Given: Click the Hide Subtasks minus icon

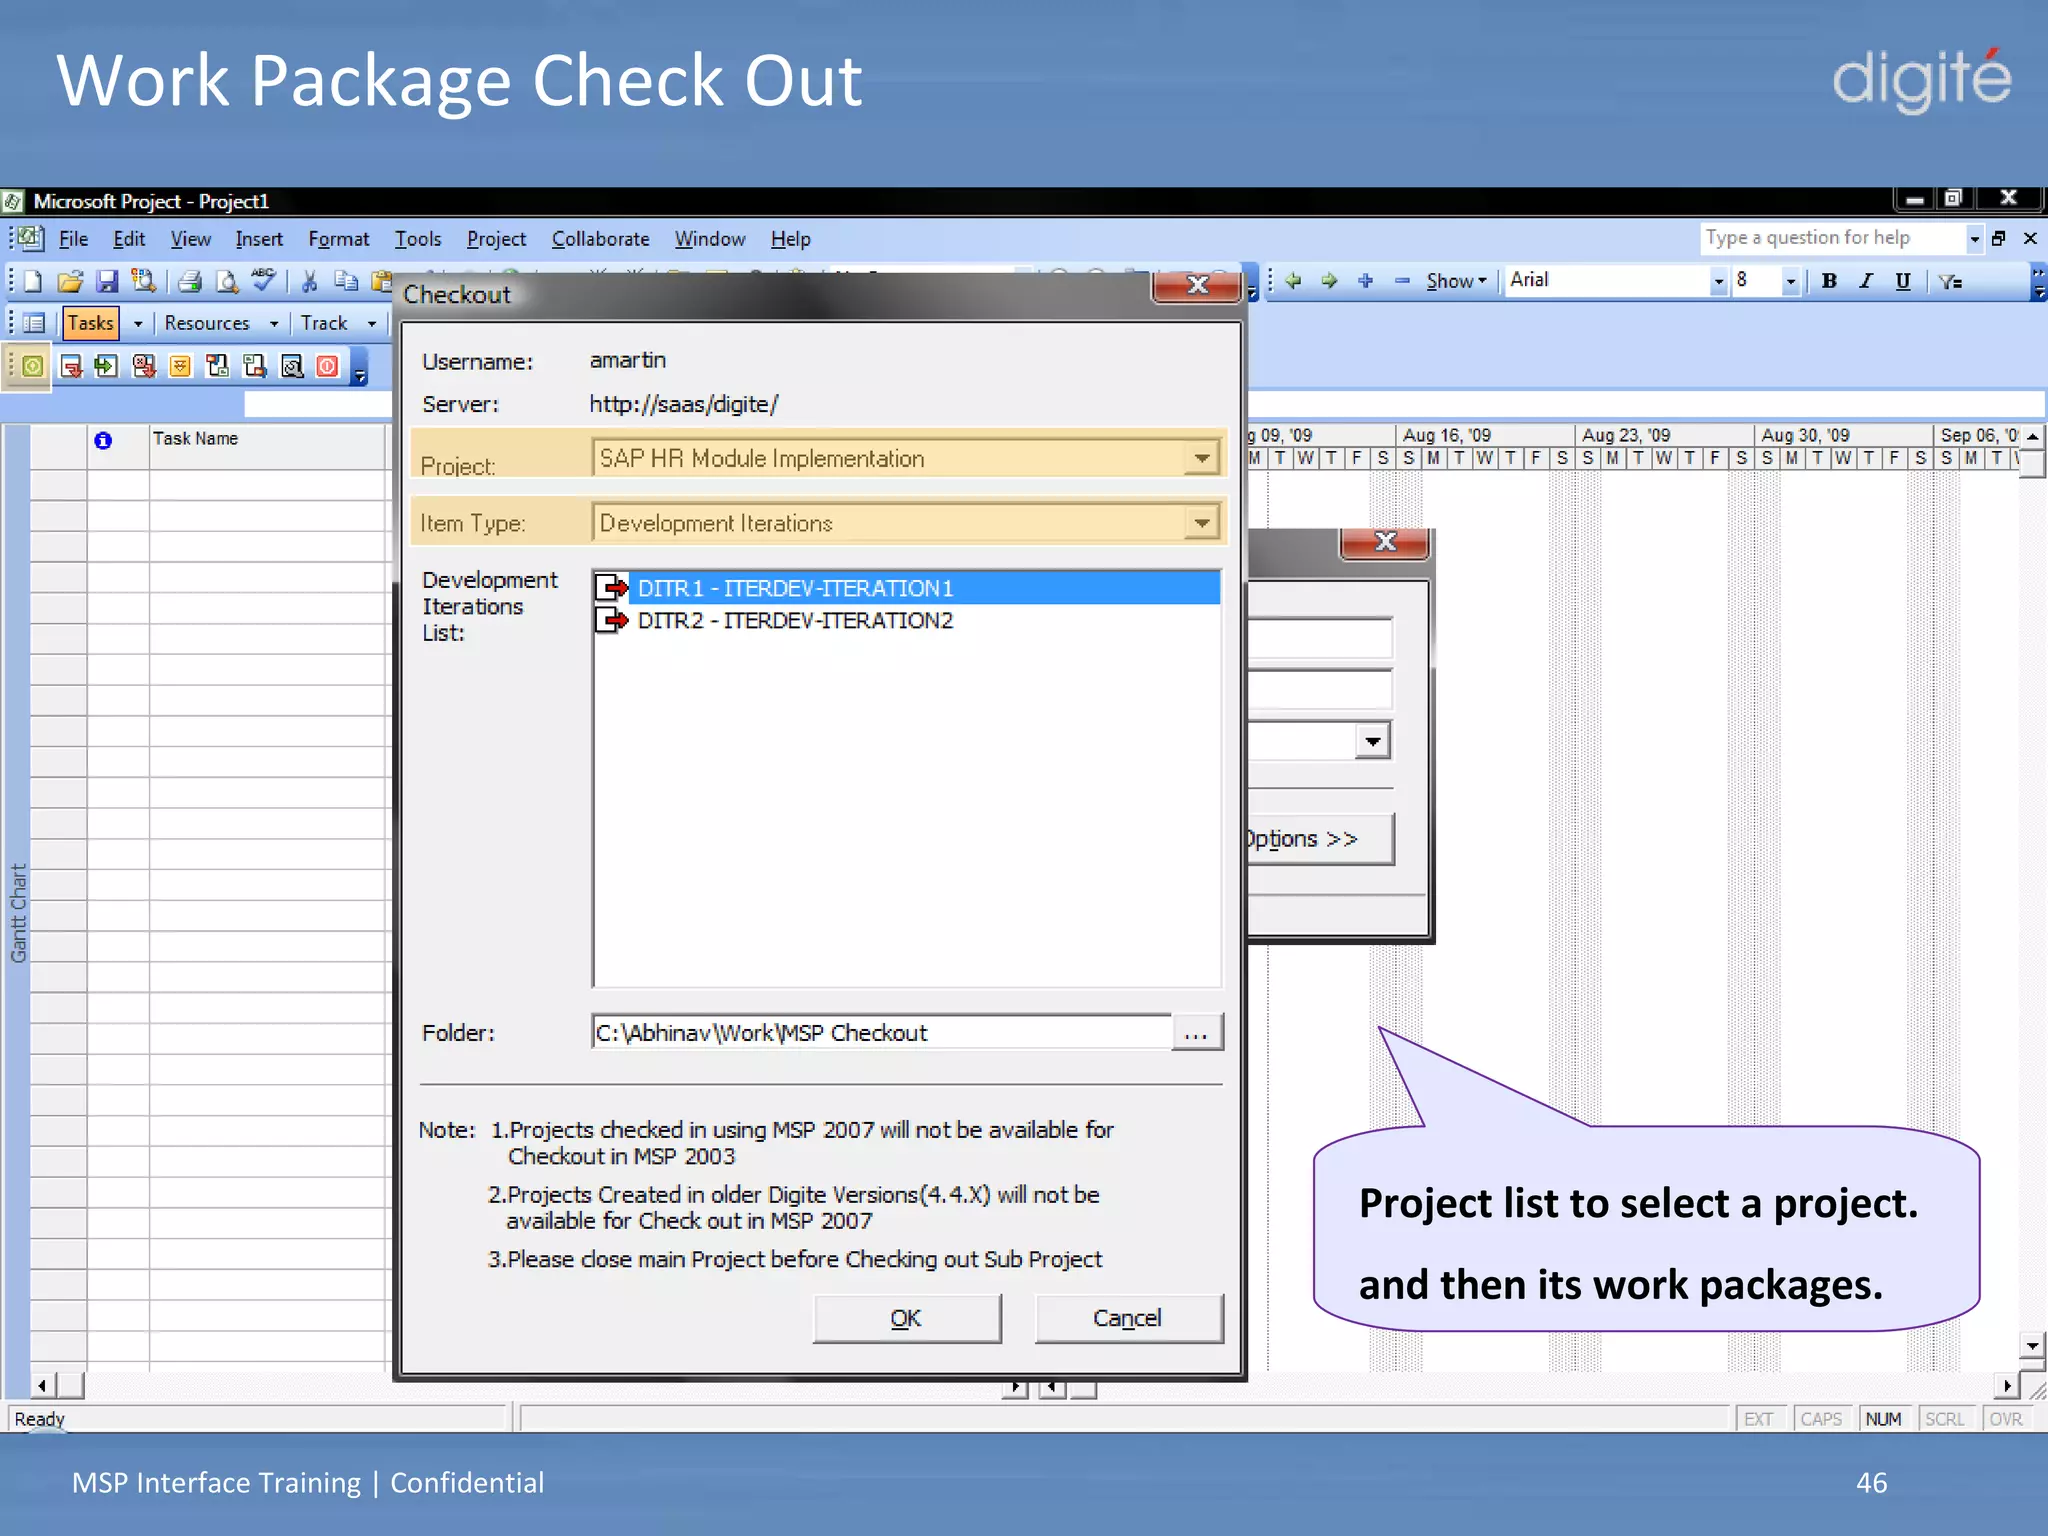Looking at the screenshot, I should (x=1402, y=281).
